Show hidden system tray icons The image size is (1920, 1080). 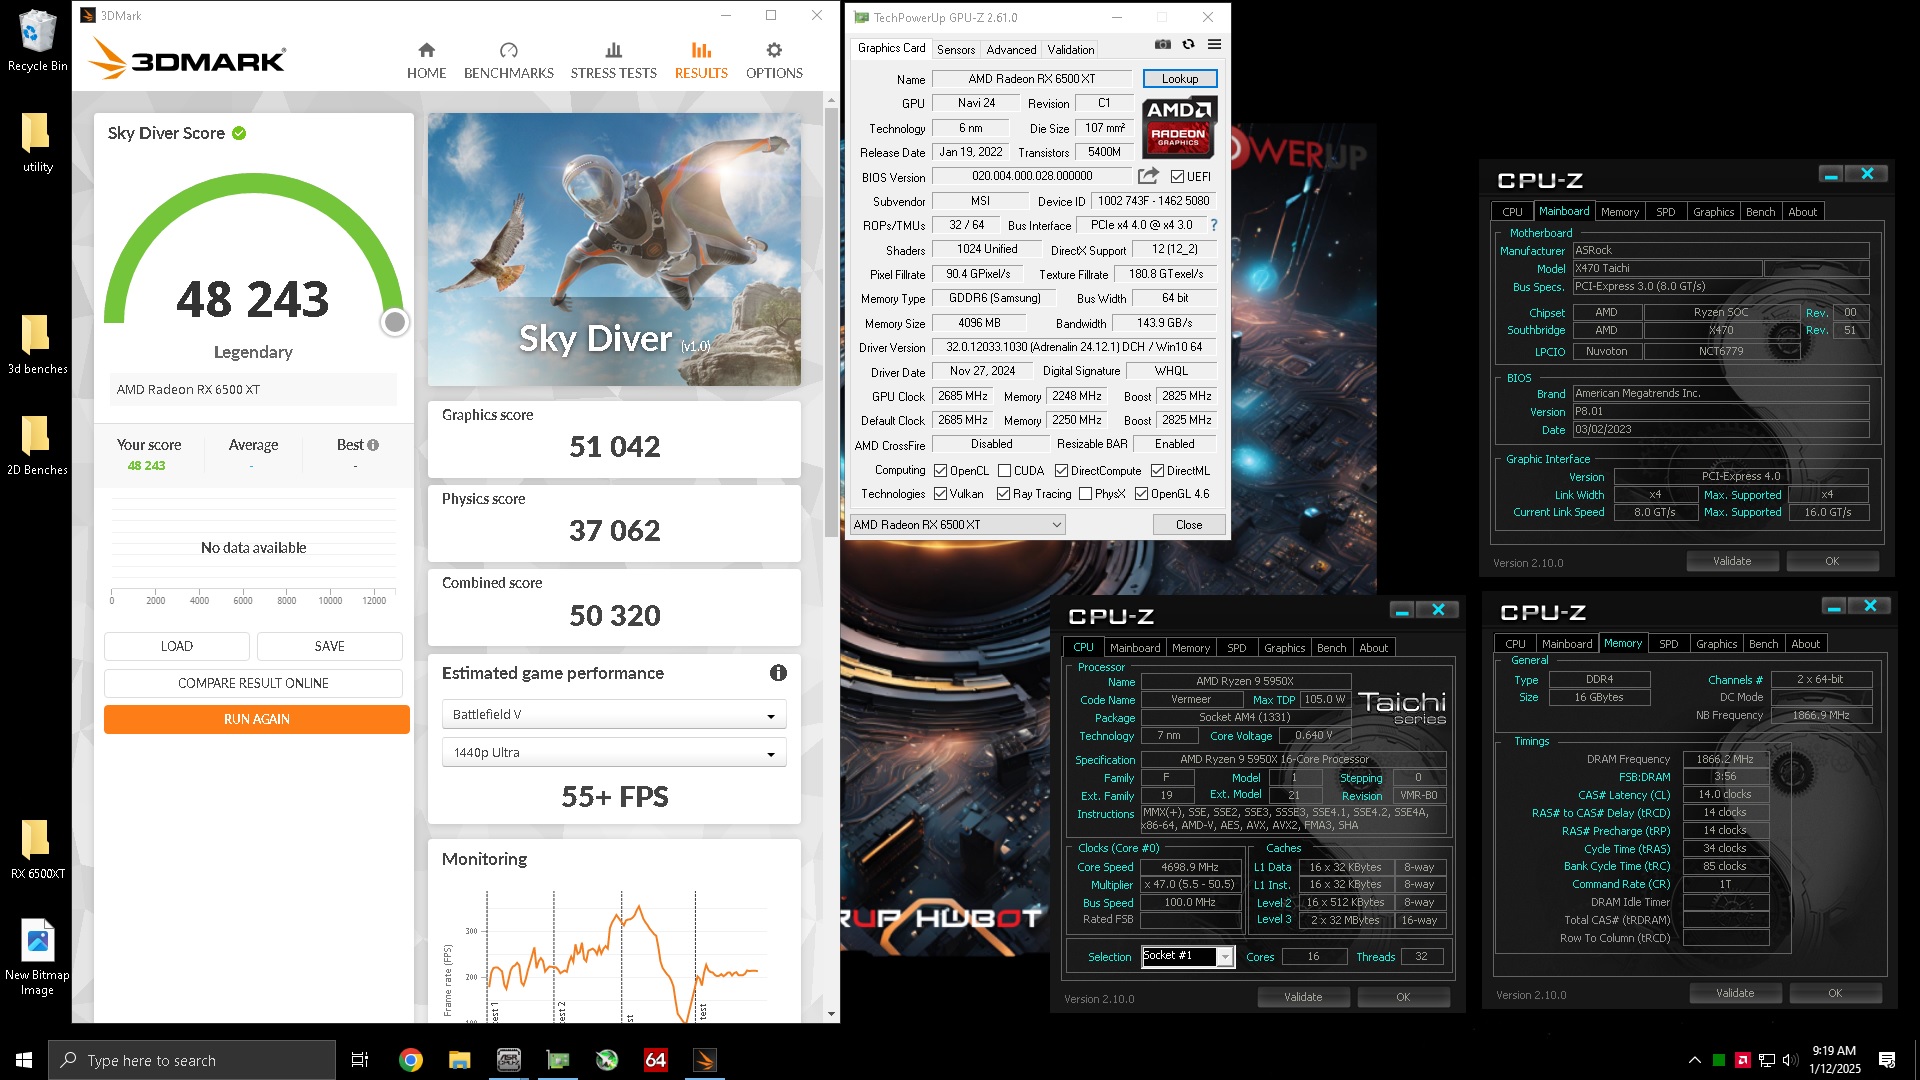pyautogui.click(x=1694, y=1060)
